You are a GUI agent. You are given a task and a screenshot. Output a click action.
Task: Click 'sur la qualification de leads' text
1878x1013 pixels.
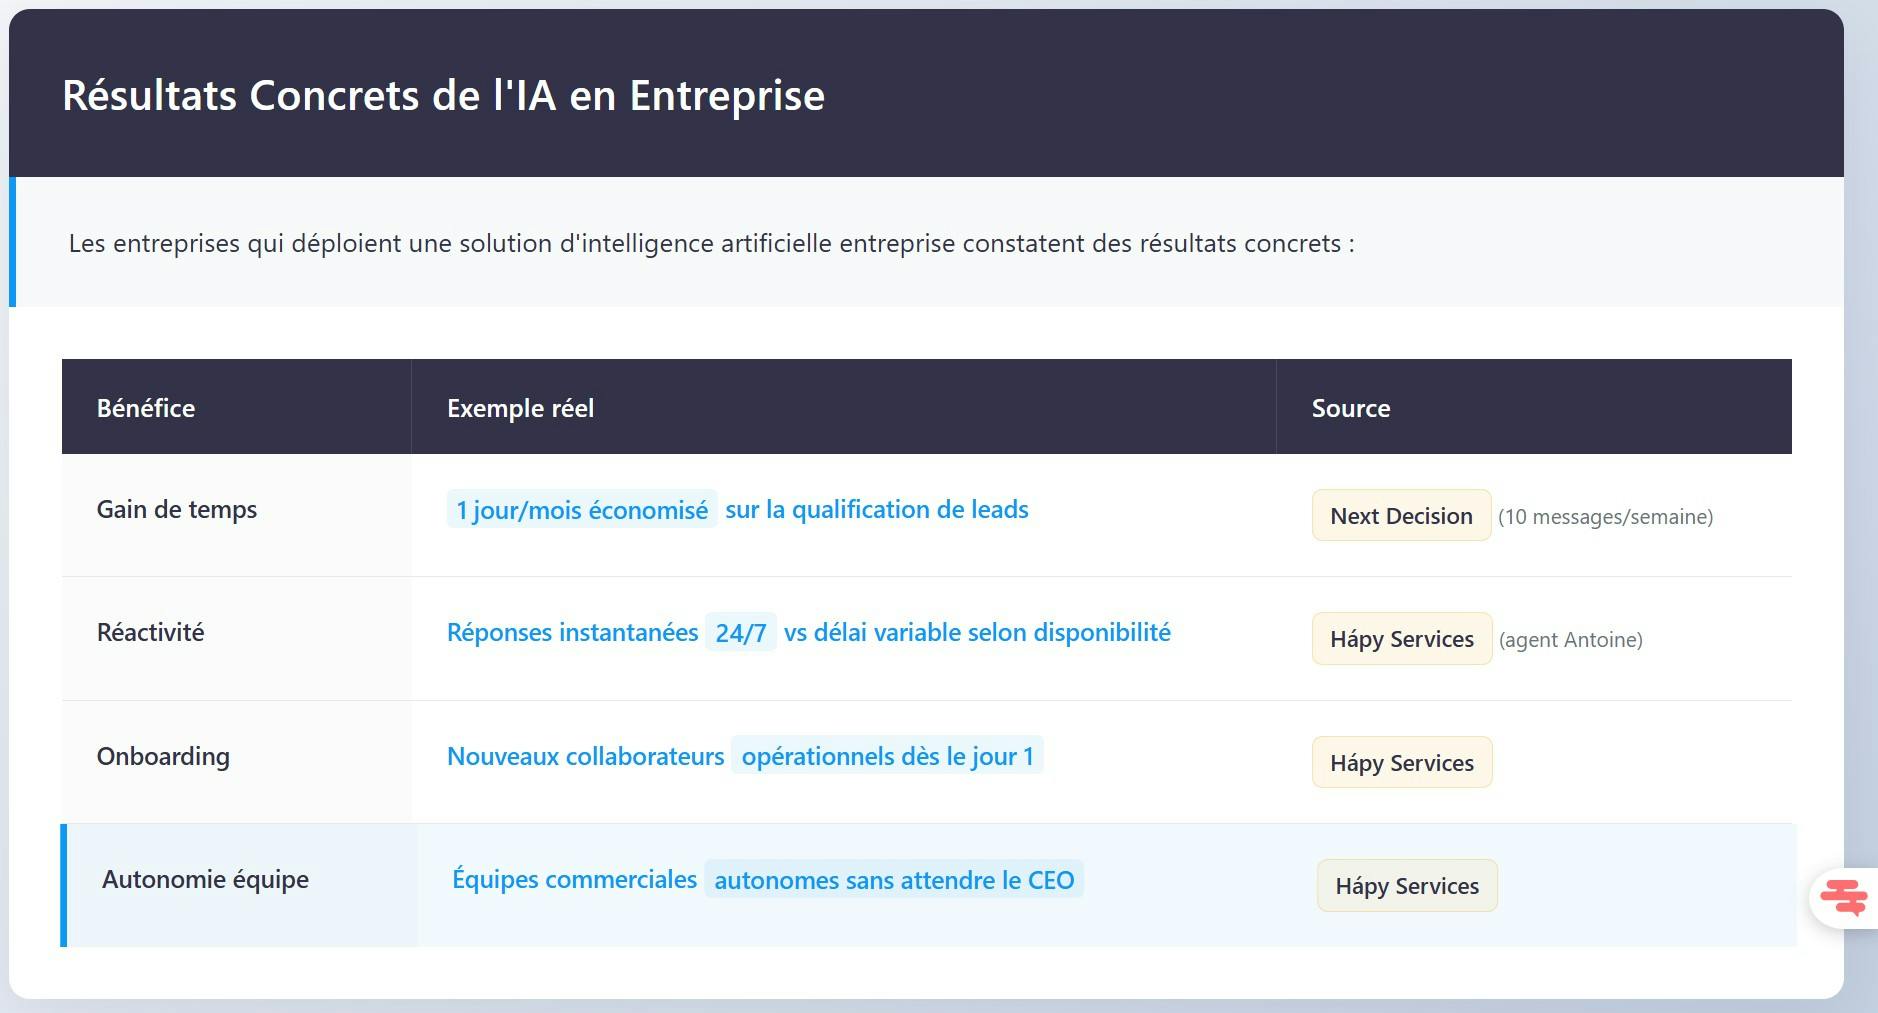coord(877,510)
